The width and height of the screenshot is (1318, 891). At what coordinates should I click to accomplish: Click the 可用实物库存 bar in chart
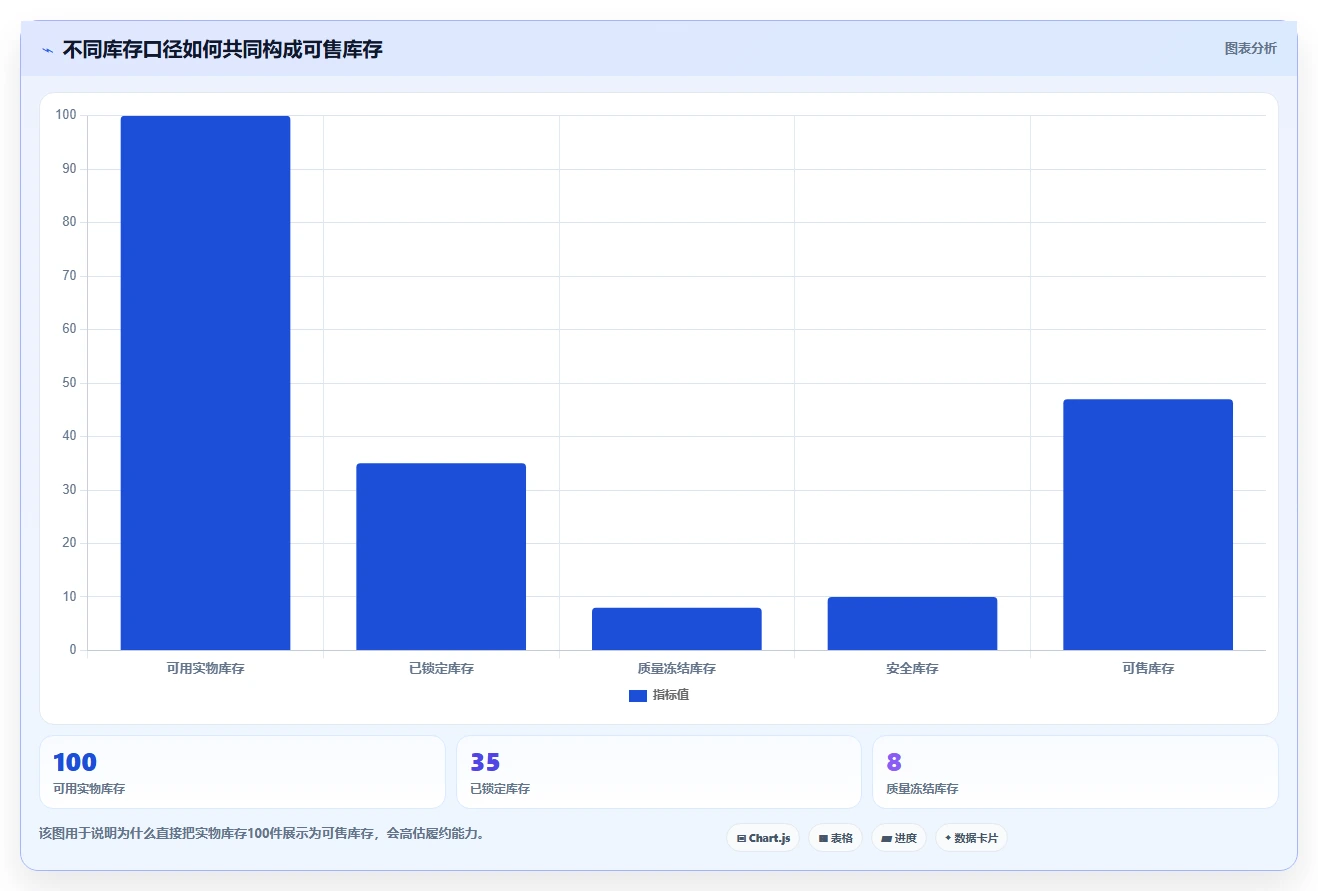(x=205, y=383)
